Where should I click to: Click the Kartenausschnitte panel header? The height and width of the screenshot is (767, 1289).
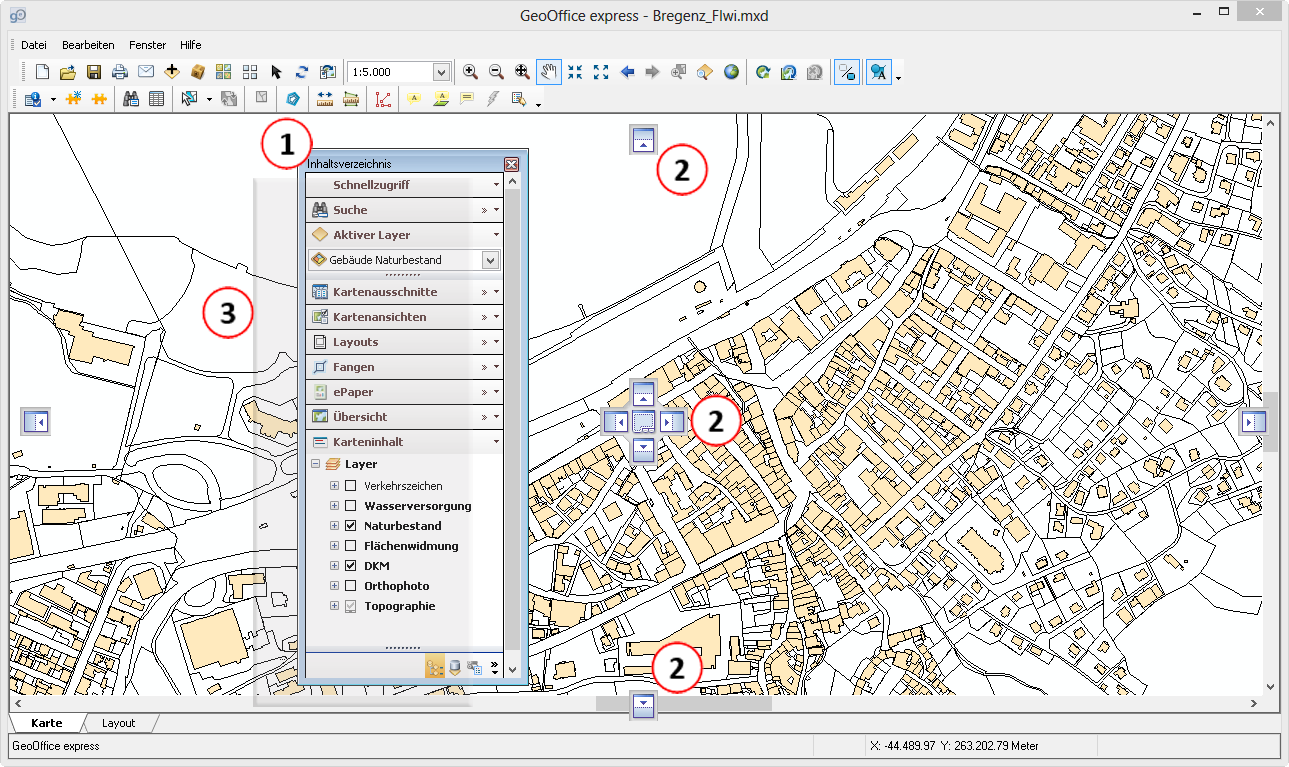(385, 292)
